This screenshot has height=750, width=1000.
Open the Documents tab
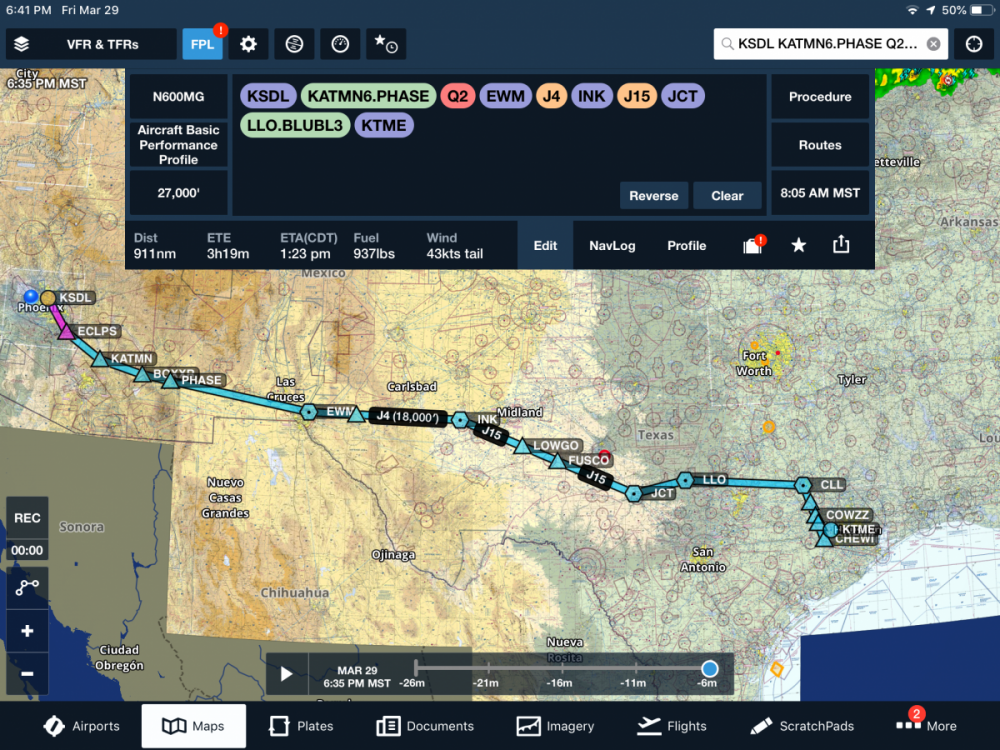click(425, 726)
